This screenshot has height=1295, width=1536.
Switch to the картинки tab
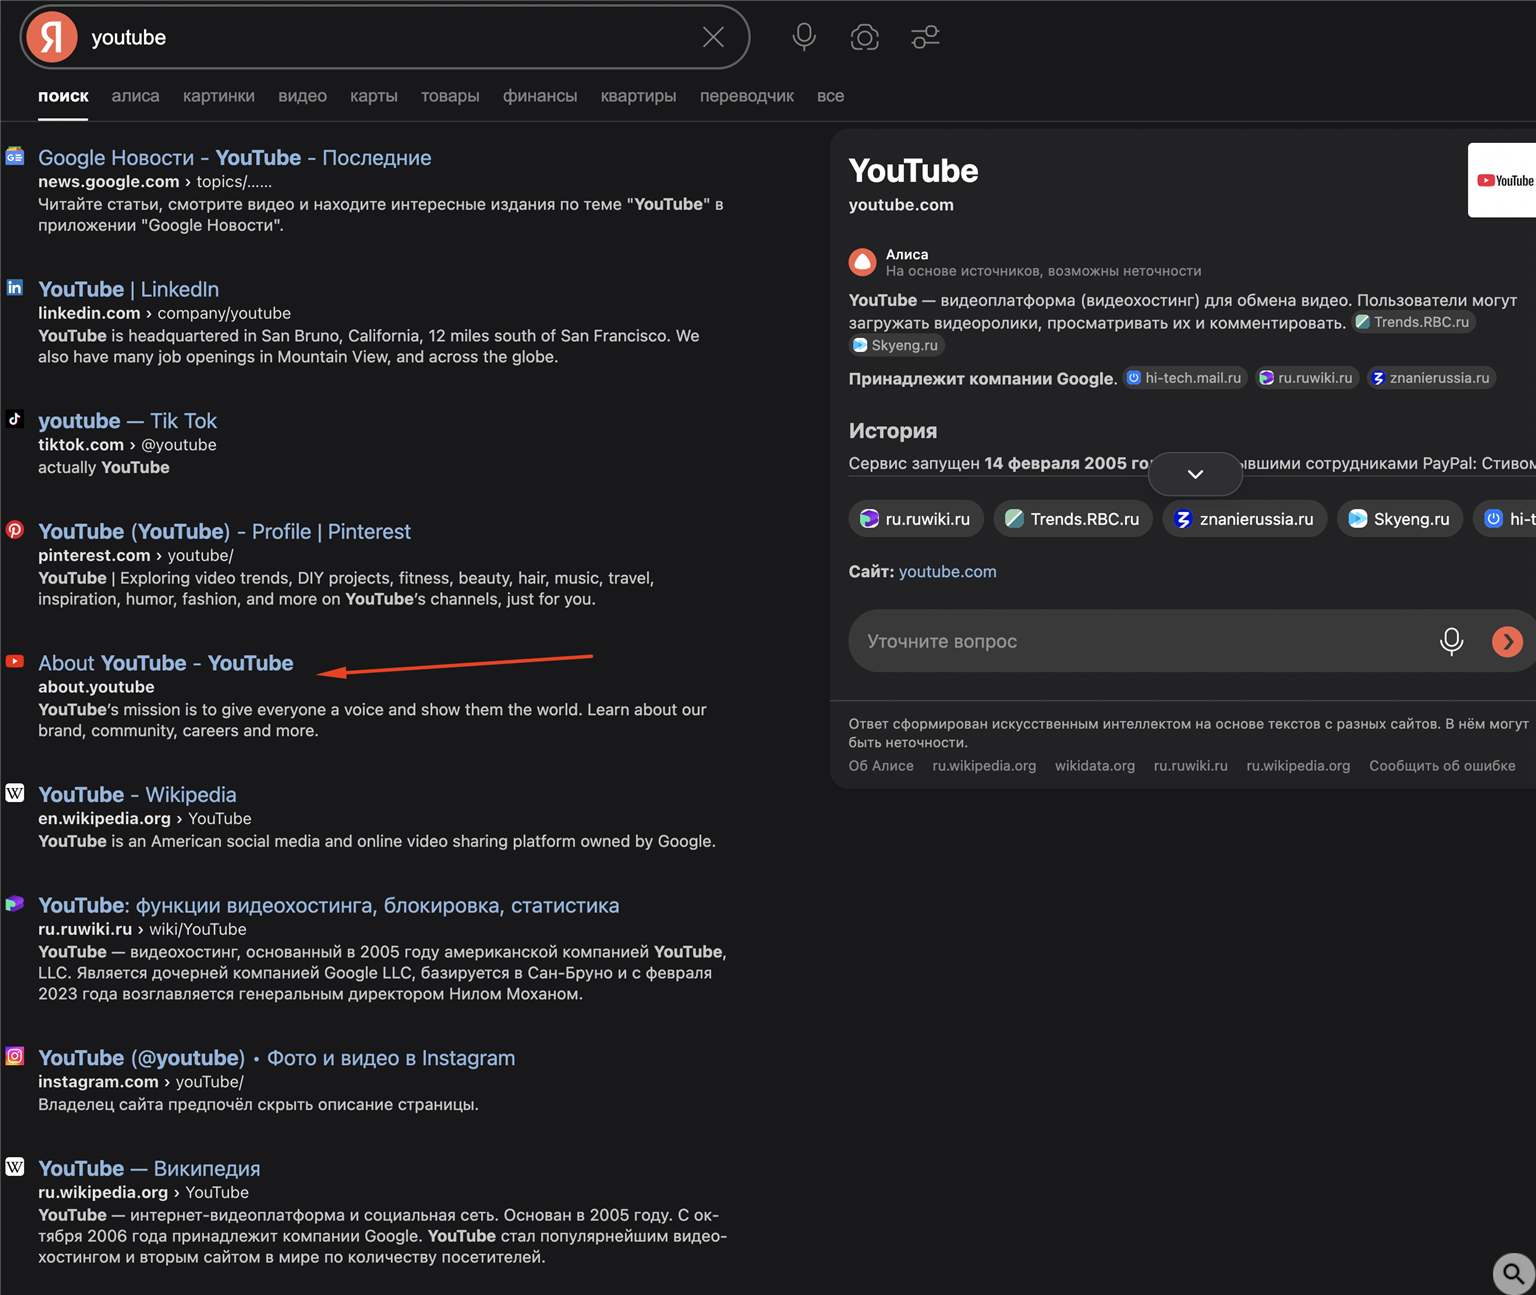click(218, 96)
